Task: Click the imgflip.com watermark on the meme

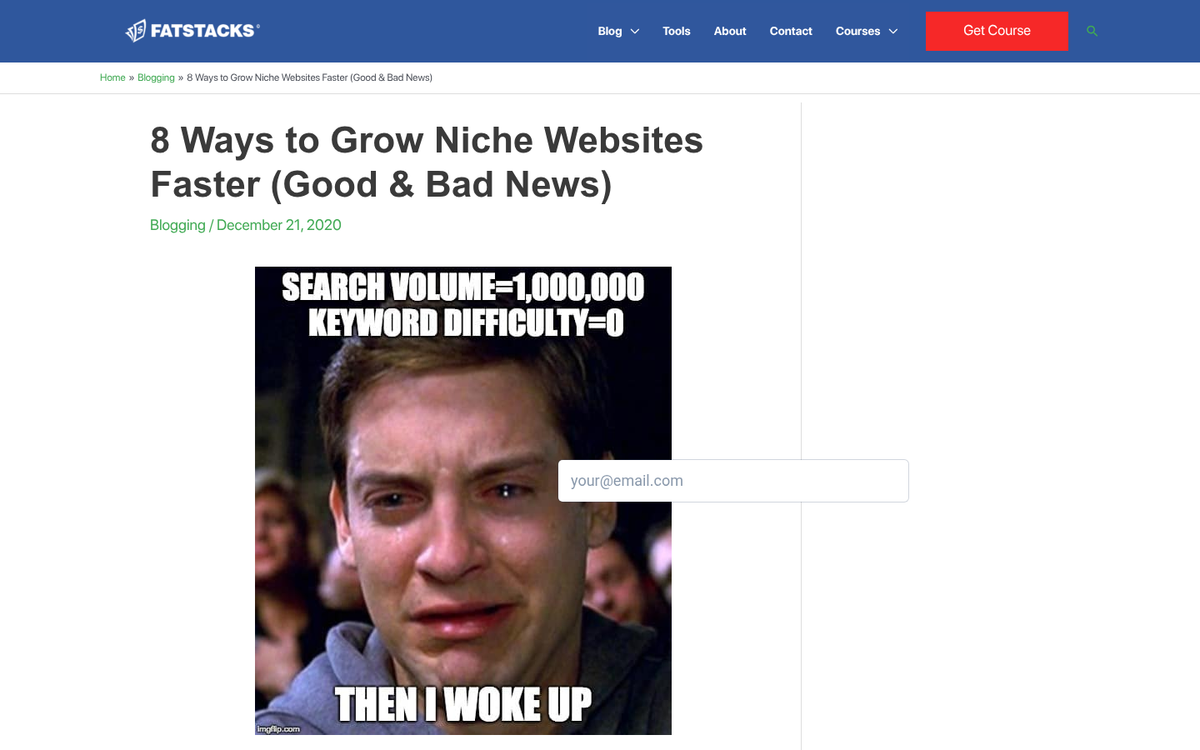Action: tap(278, 729)
